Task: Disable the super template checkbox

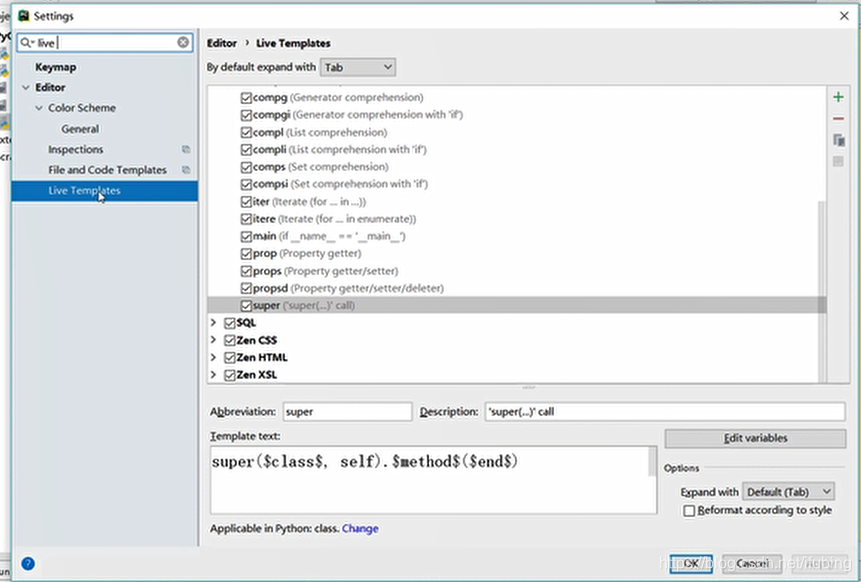Action: point(246,306)
